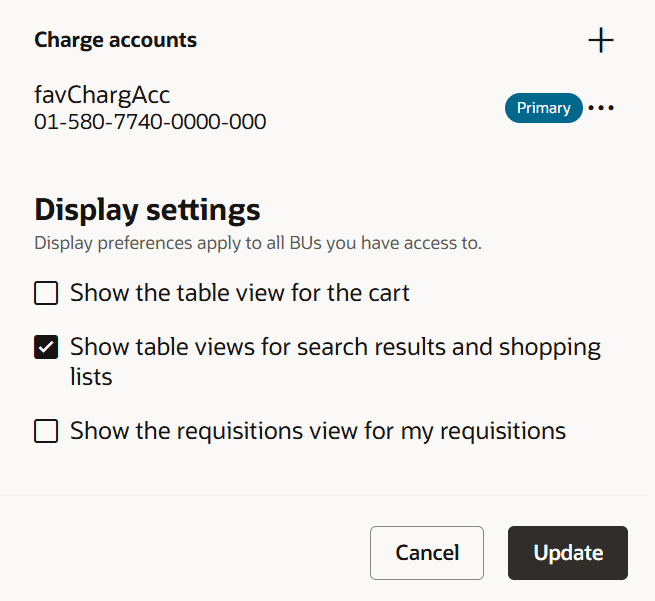The image size is (655, 601).
Task: Tick the requisitions view checkbox
Action: tap(46, 431)
